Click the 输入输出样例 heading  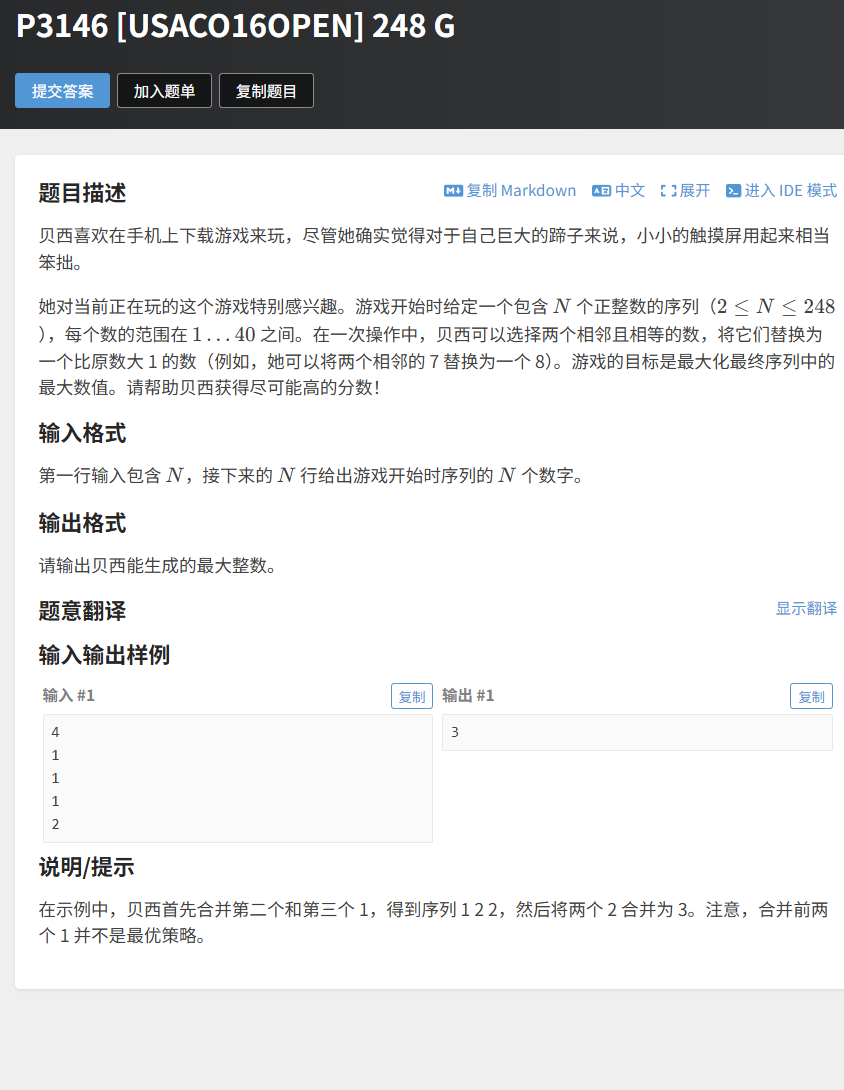104,654
